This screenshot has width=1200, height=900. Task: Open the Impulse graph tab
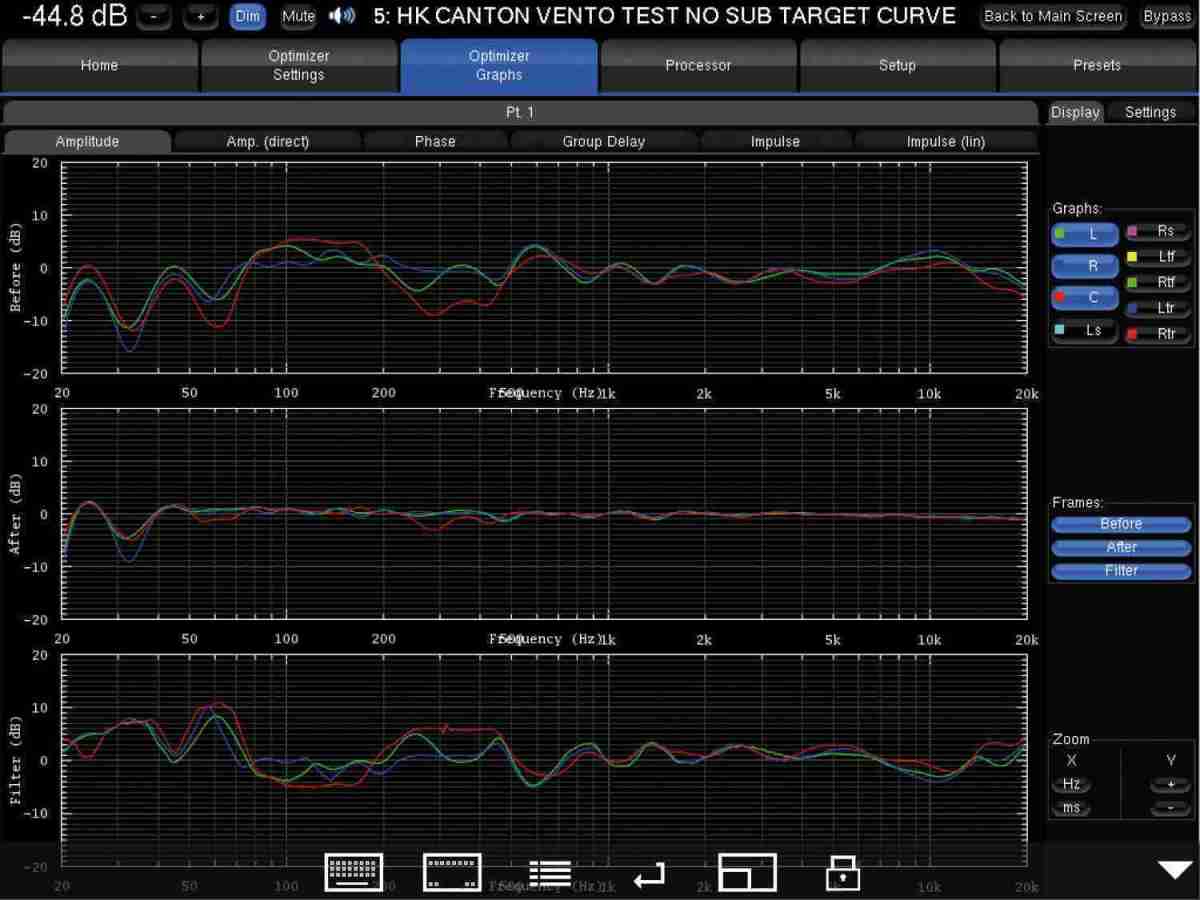pos(775,142)
